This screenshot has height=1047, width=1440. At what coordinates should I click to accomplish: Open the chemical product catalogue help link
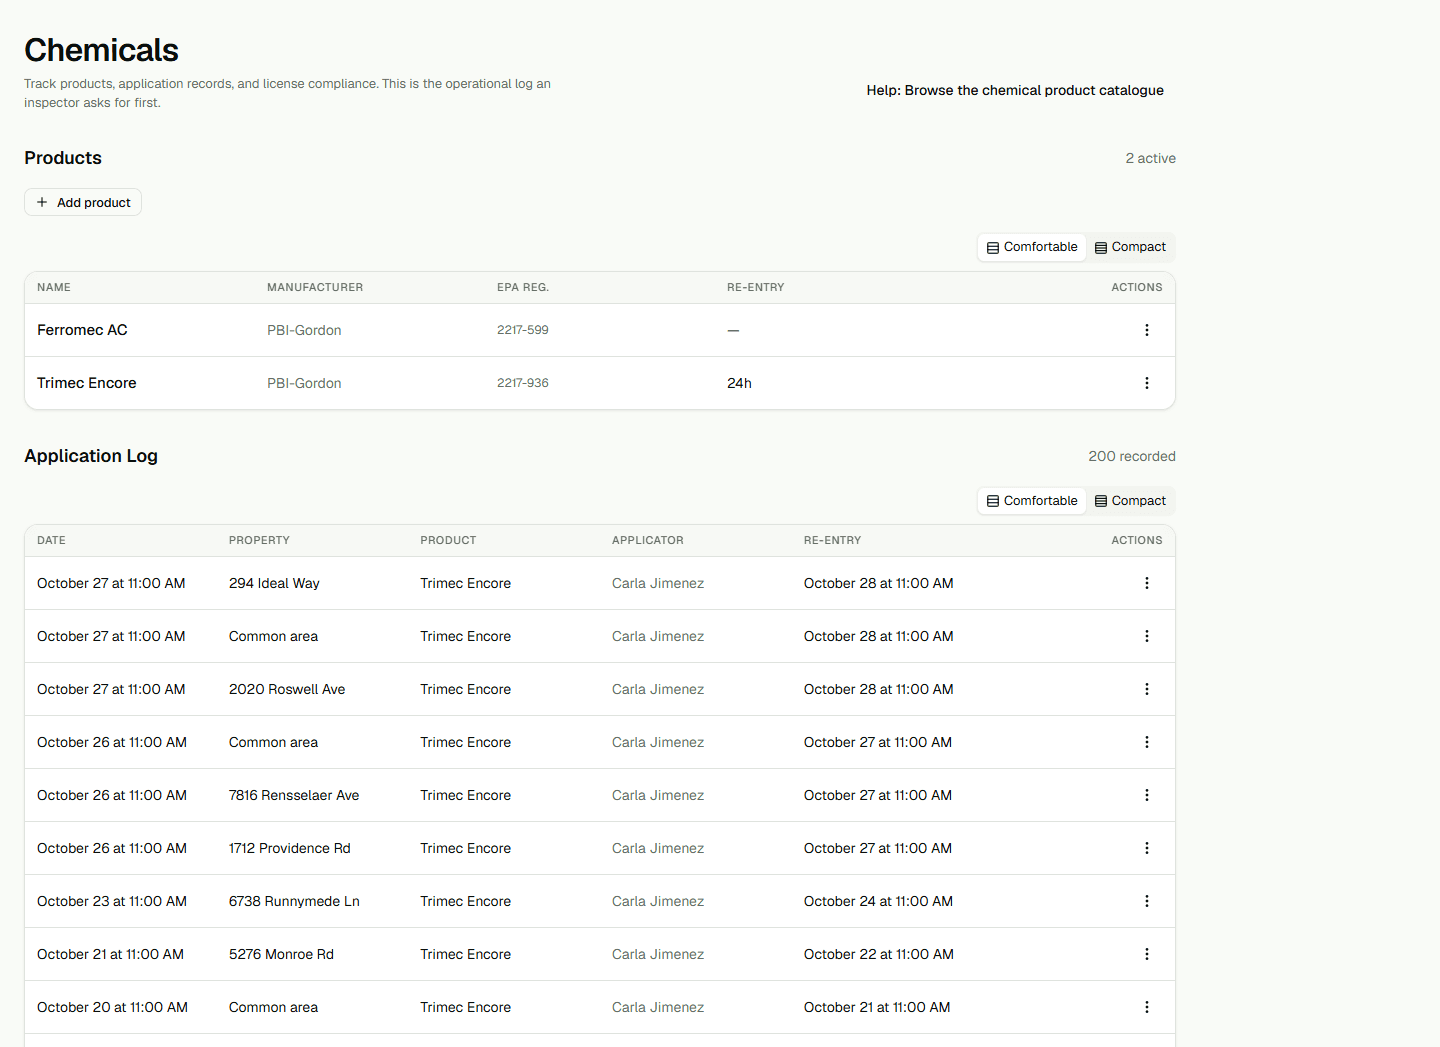click(x=1015, y=90)
